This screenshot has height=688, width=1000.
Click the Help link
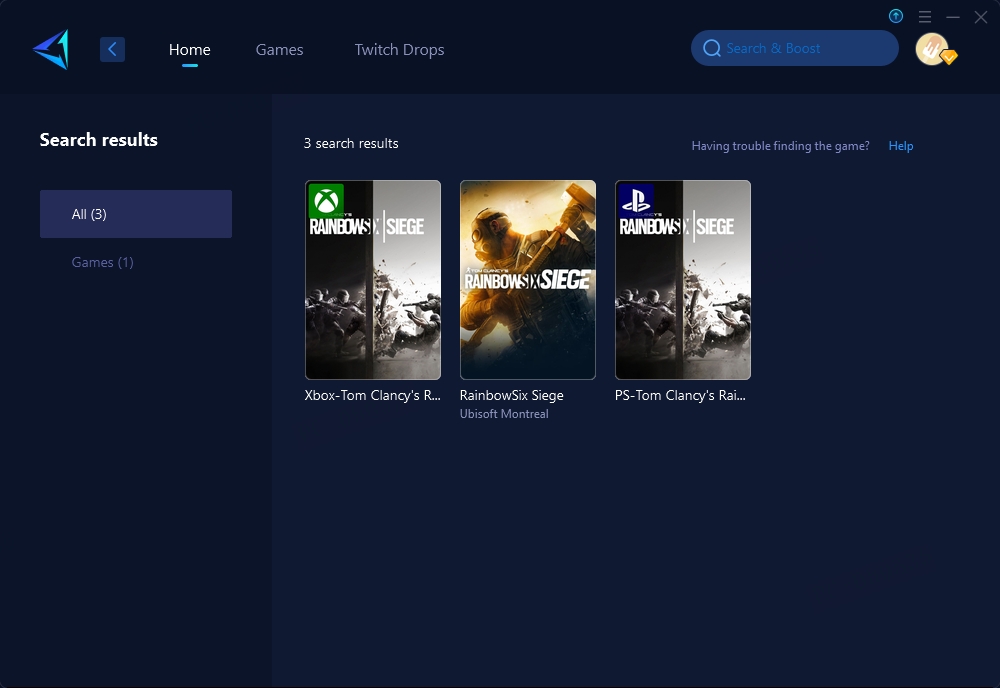tap(901, 146)
